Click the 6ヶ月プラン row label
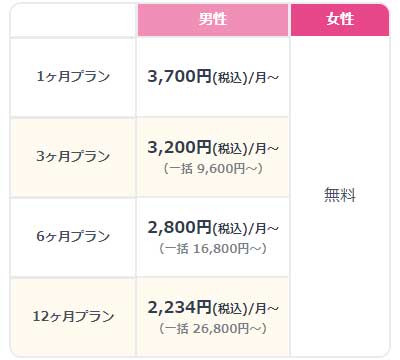 click(73, 236)
